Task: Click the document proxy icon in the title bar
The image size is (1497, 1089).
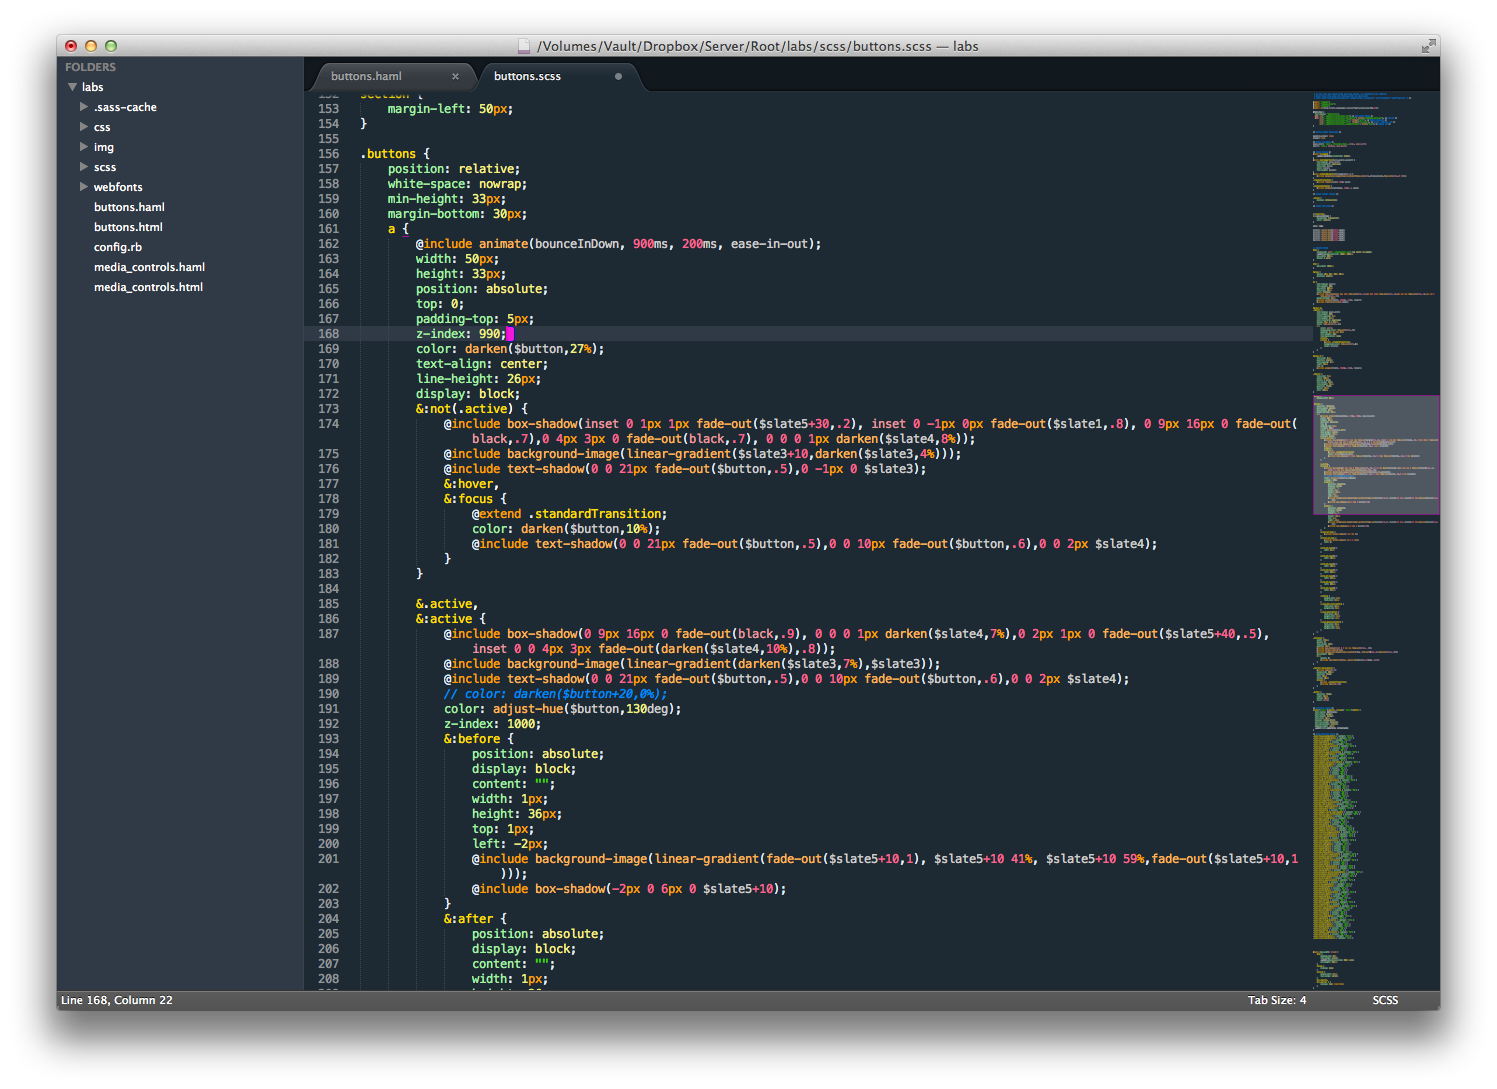Action: pyautogui.click(x=524, y=46)
